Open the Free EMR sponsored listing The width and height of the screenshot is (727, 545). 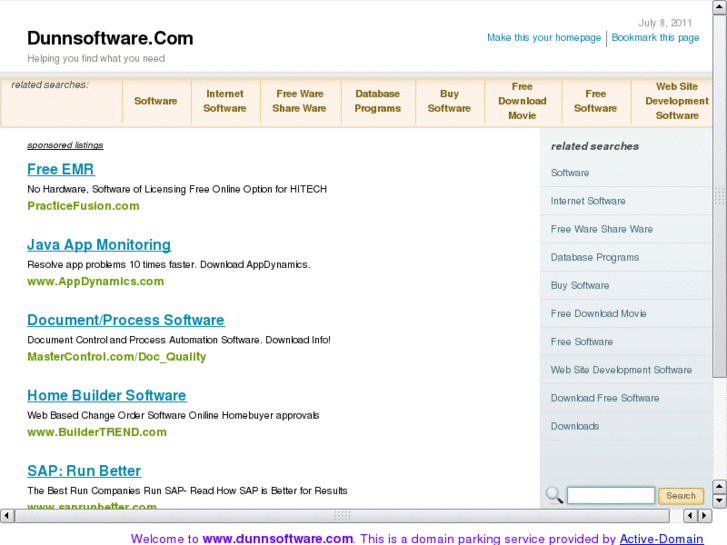pyautogui.click(x=61, y=169)
